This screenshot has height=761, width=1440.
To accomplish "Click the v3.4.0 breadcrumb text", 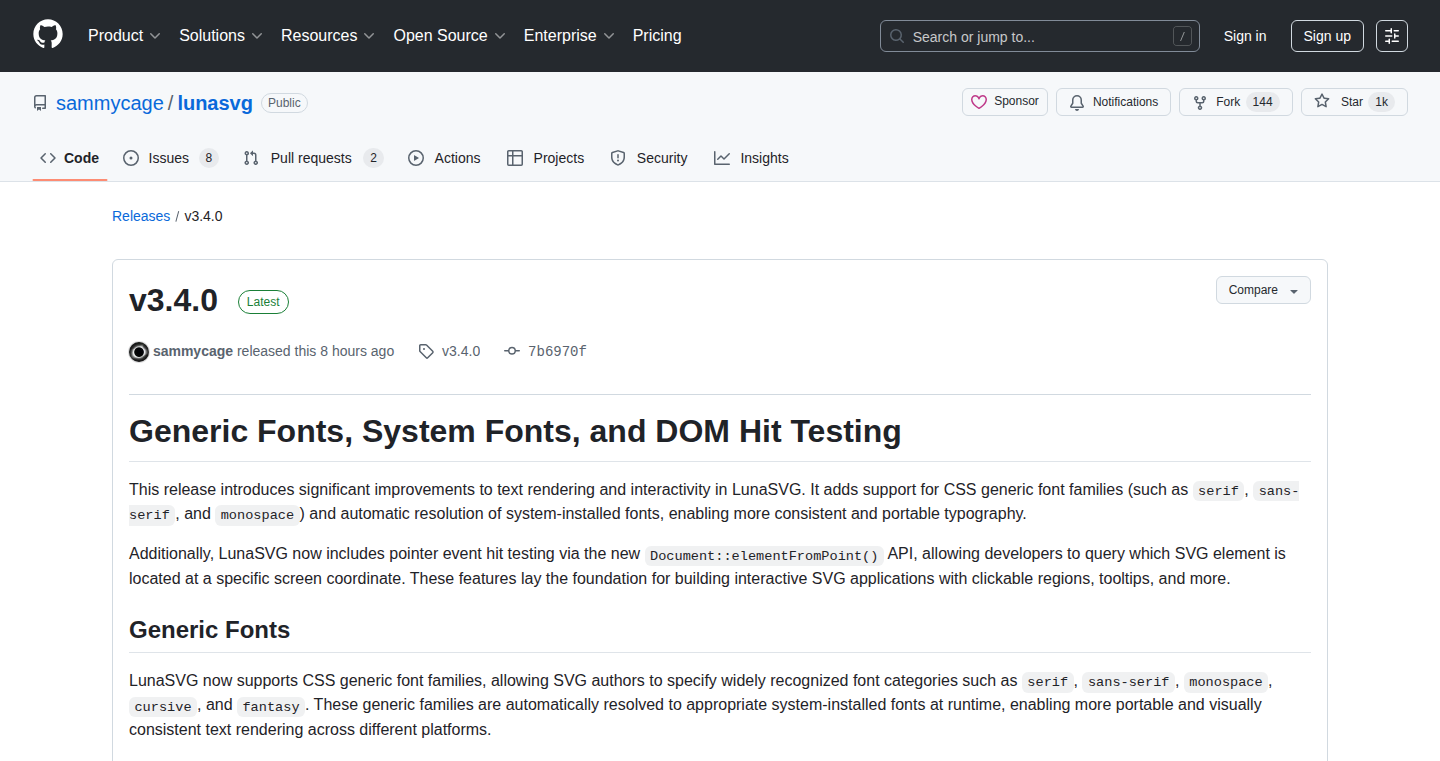I will click(204, 216).
